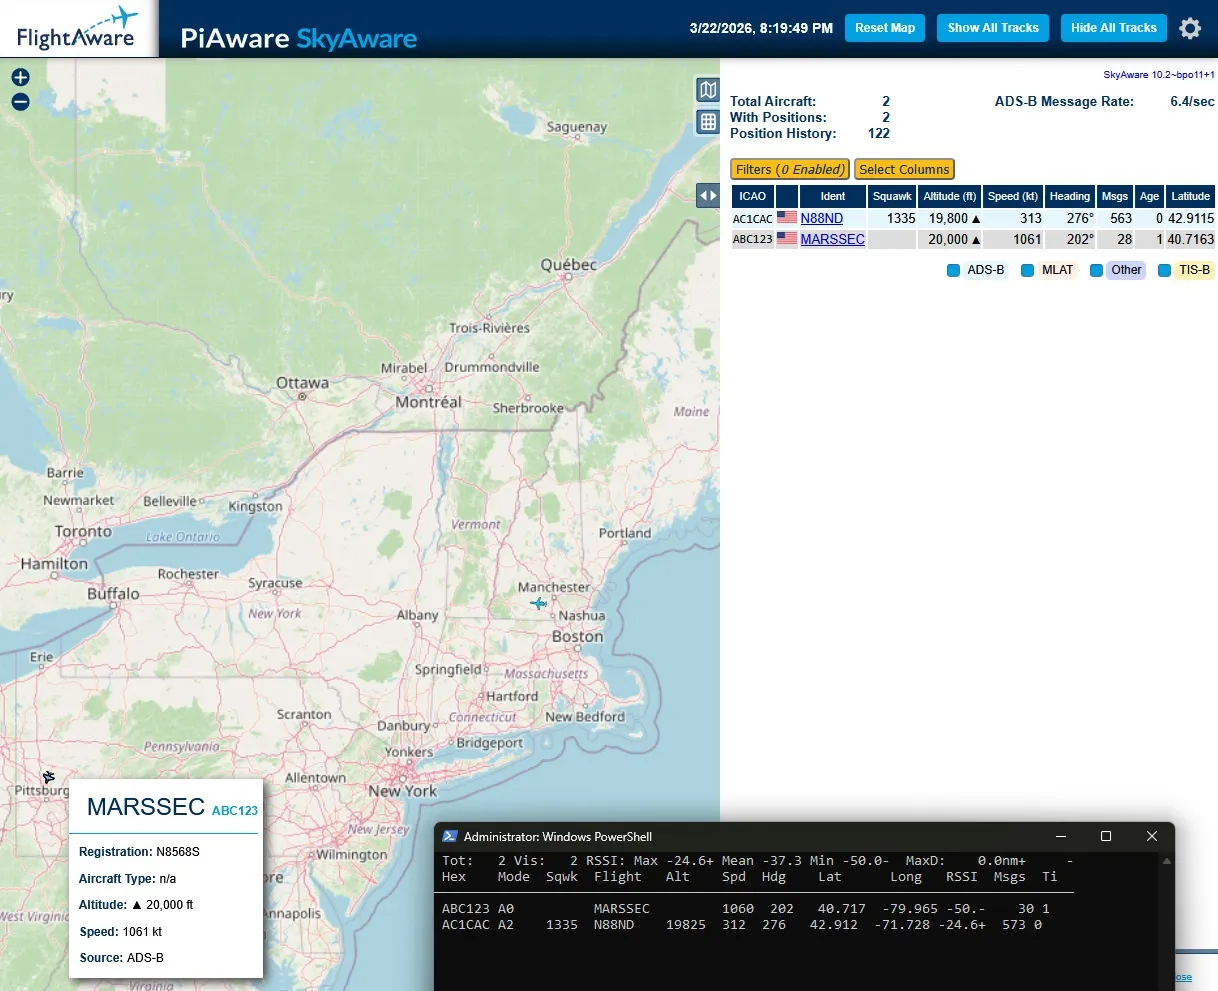Toggle the TIS-B source checkbox
Viewport: 1218px width, 991px height.
point(1164,270)
